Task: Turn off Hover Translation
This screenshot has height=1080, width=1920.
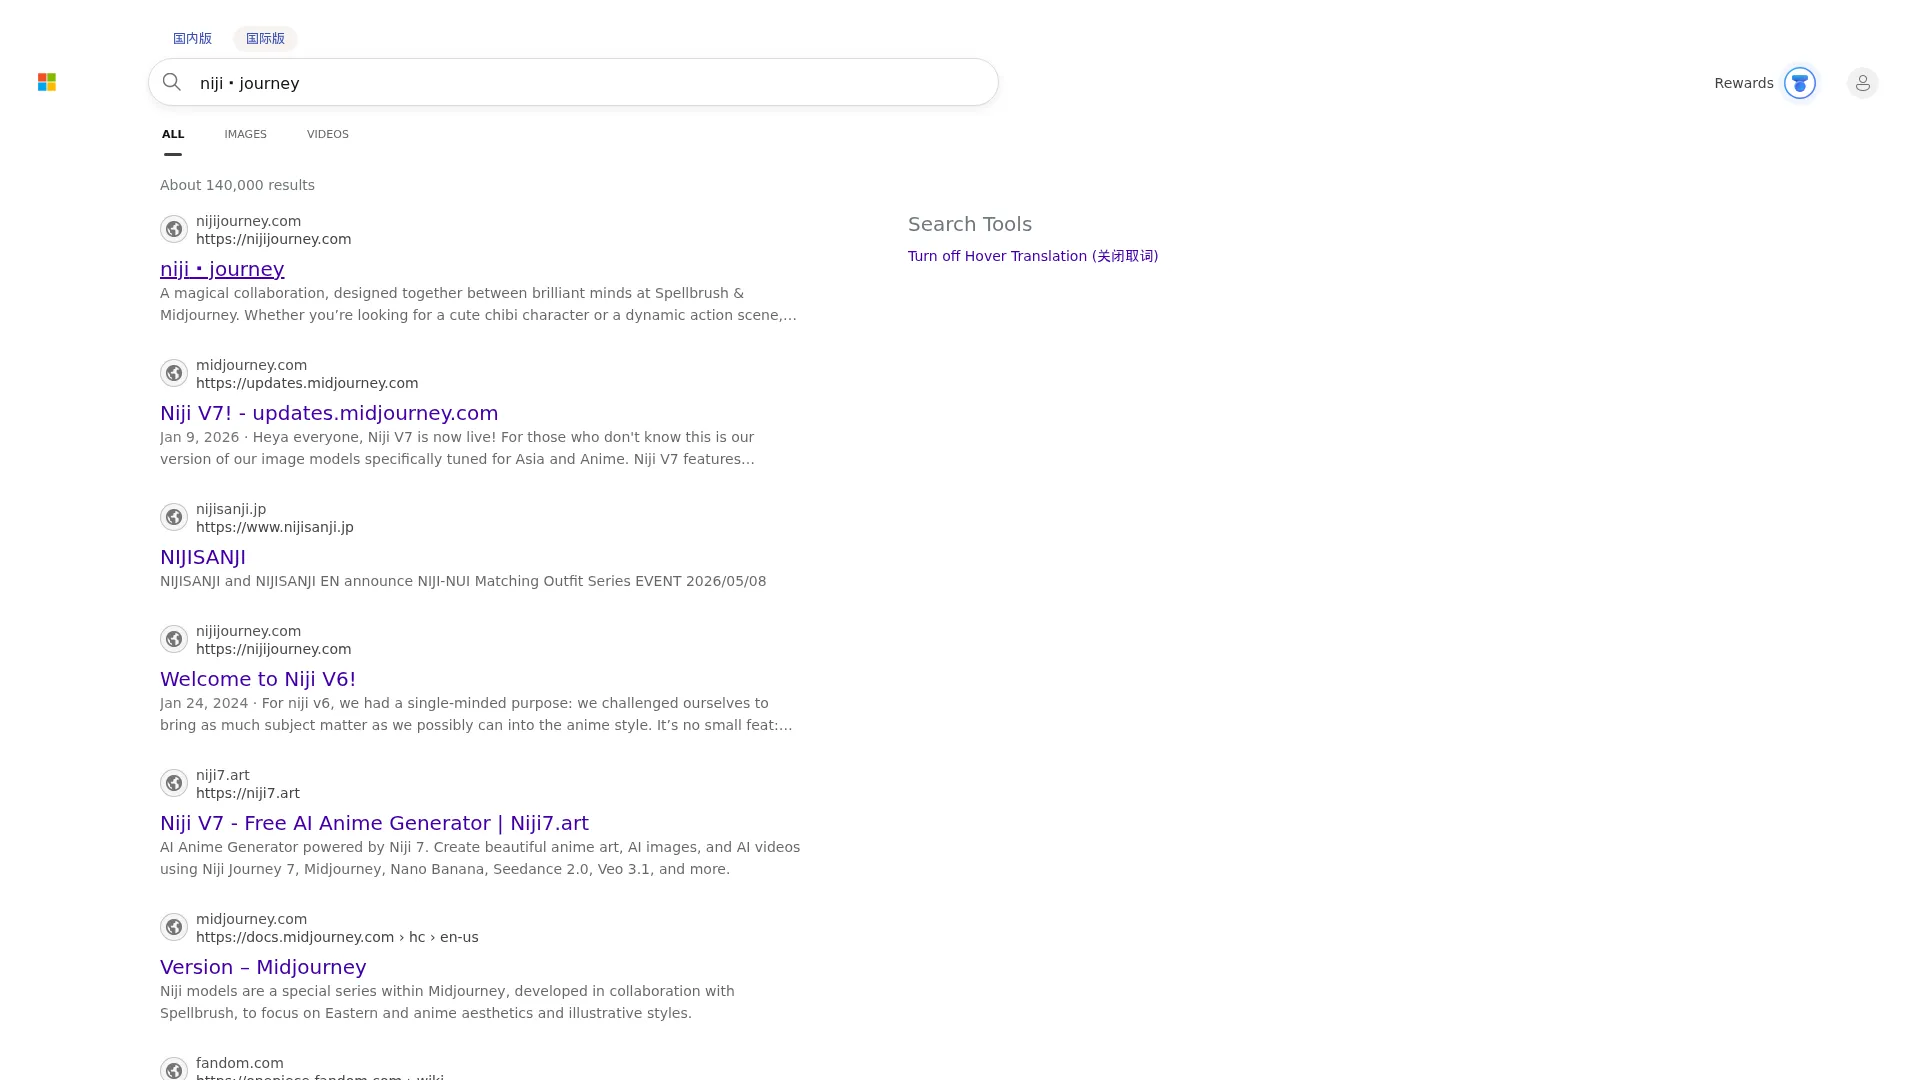Action: 1033,256
